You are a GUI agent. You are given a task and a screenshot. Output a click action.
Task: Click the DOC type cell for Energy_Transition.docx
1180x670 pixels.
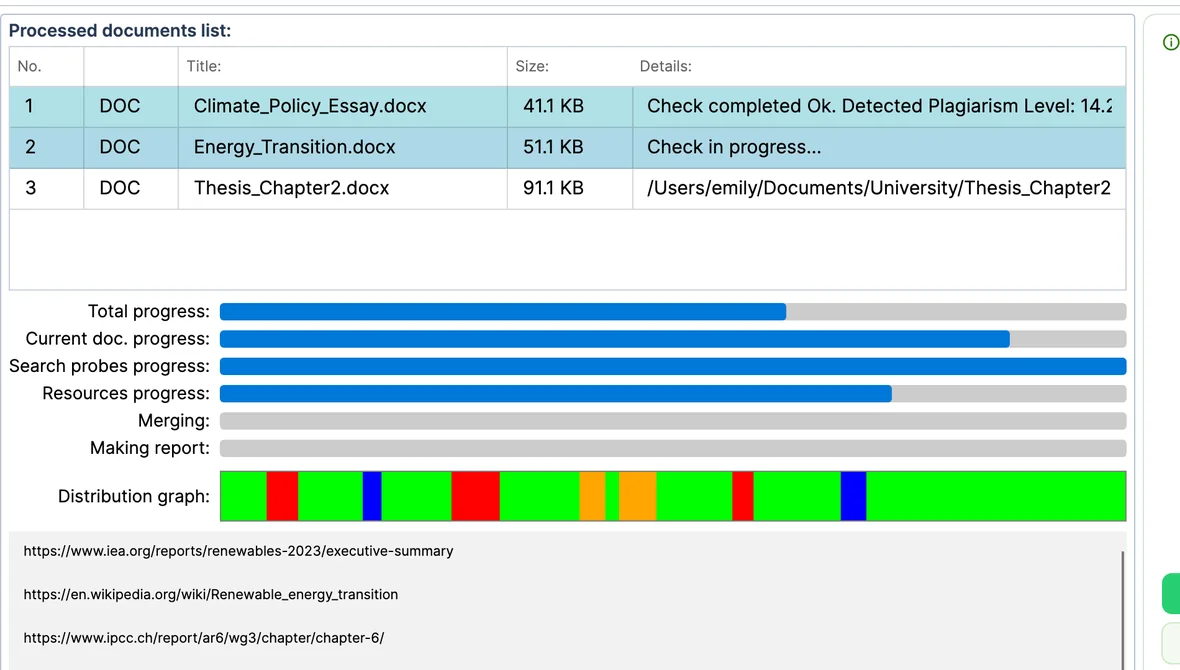pyautogui.click(x=131, y=147)
